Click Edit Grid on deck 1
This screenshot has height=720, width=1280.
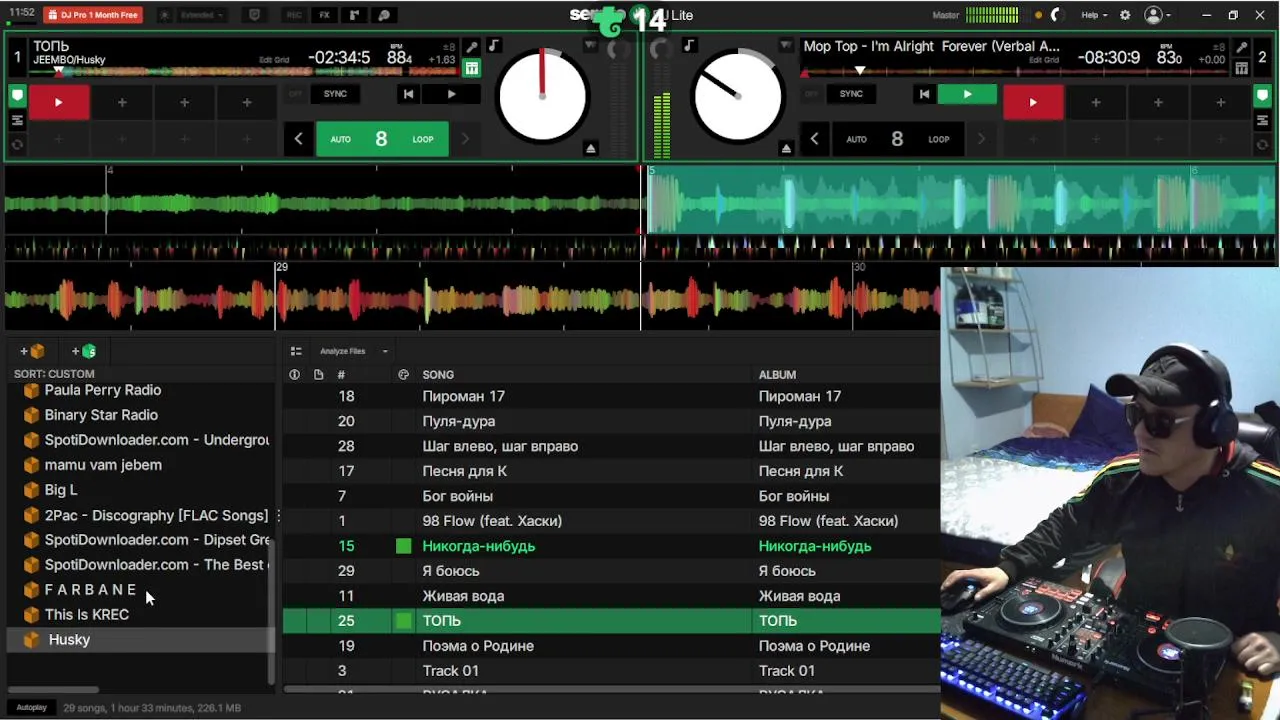[x=274, y=60]
